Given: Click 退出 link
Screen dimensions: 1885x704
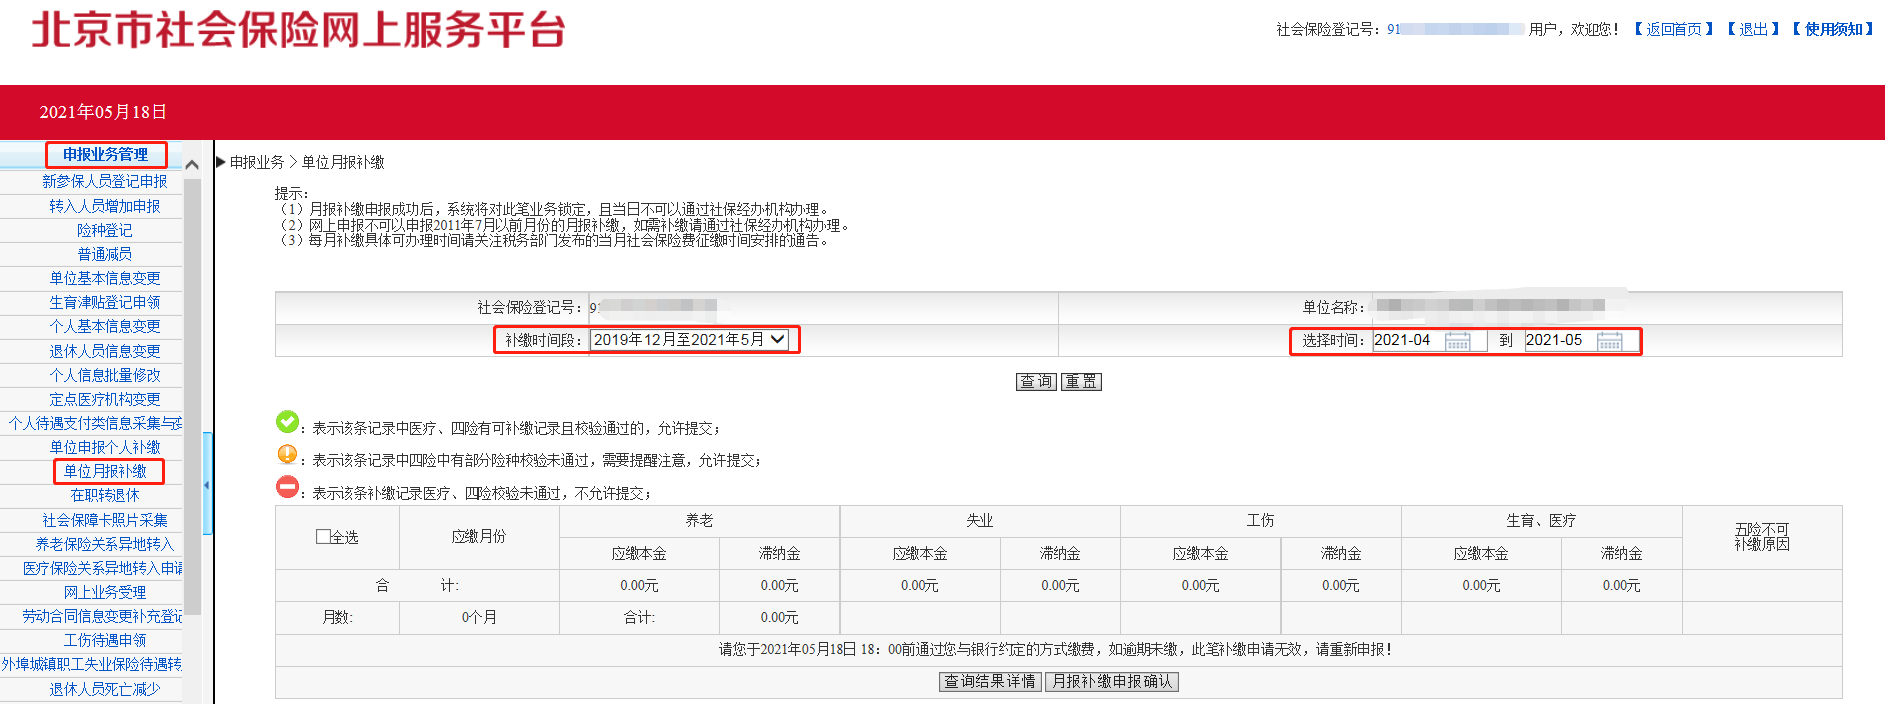Looking at the screenshot, I should [x=1753, y=30].
